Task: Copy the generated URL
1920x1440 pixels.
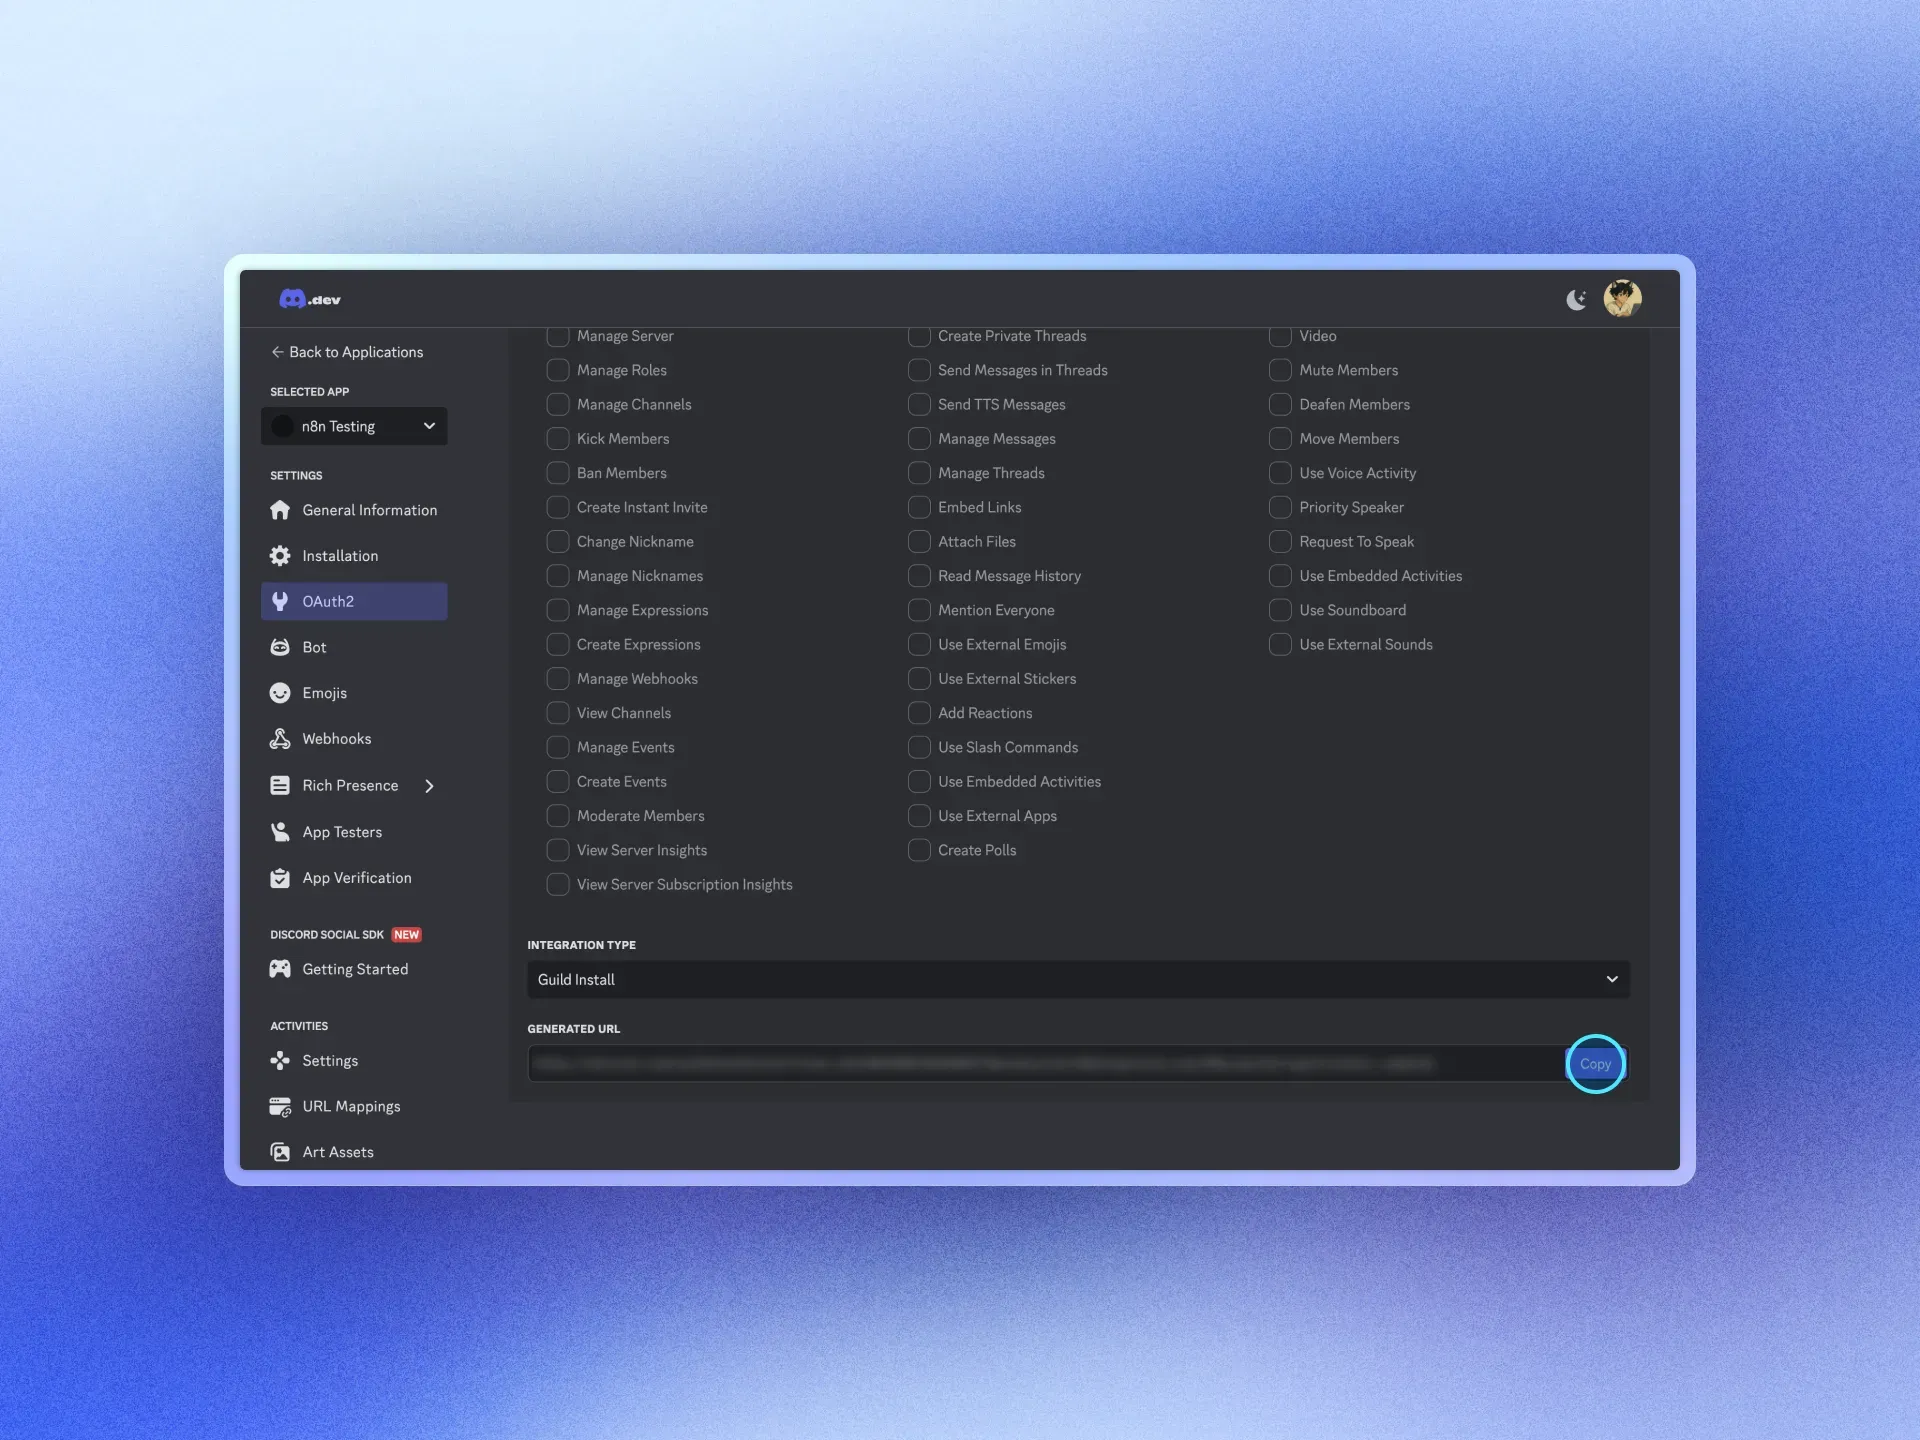Action: [1596, 1064]
